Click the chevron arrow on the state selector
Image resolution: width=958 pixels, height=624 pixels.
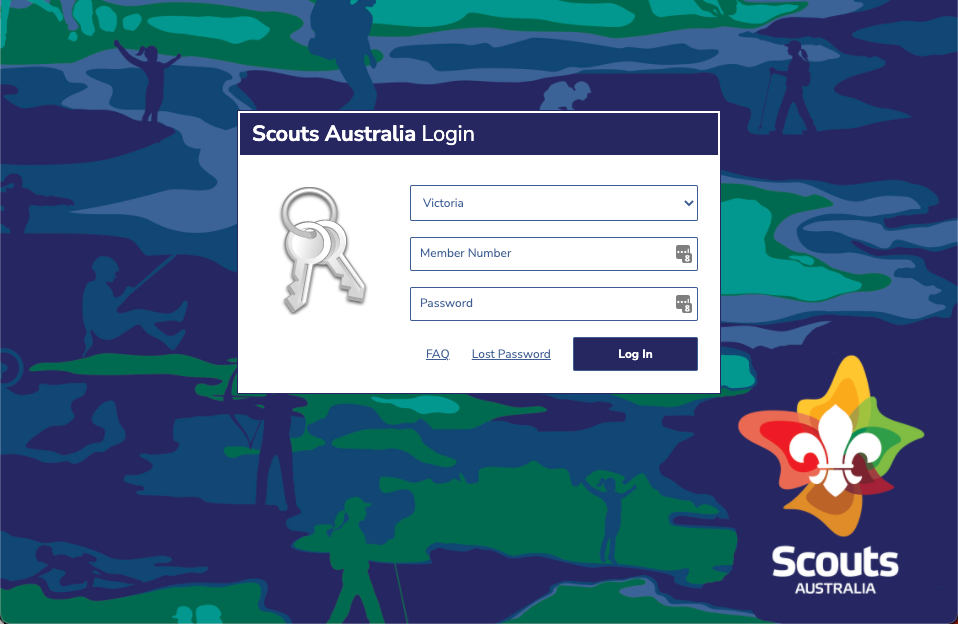pos(689,203)
